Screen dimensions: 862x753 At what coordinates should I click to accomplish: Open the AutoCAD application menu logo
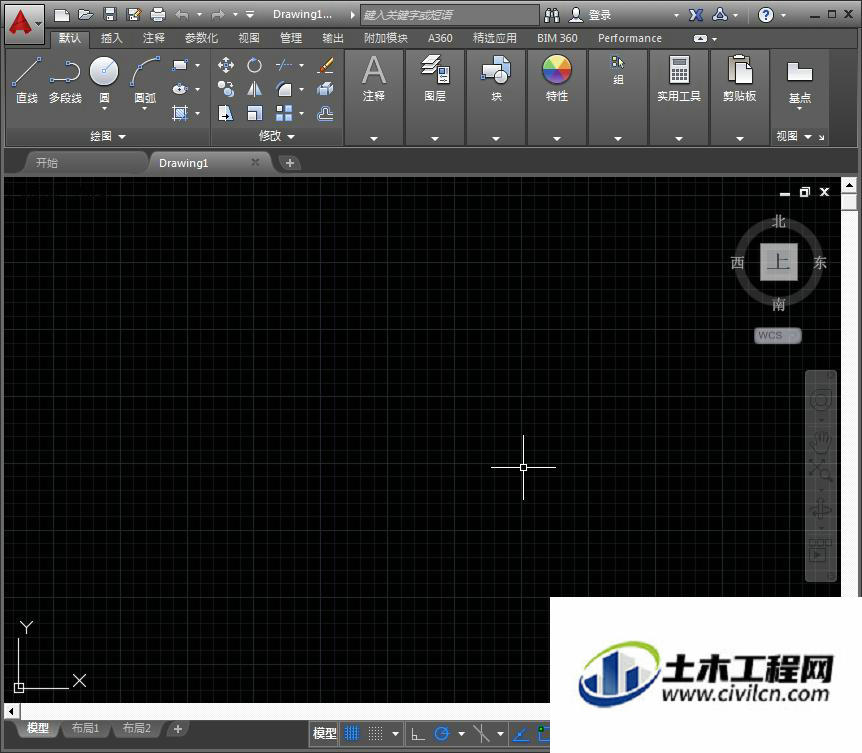click(x=24, y=24)
